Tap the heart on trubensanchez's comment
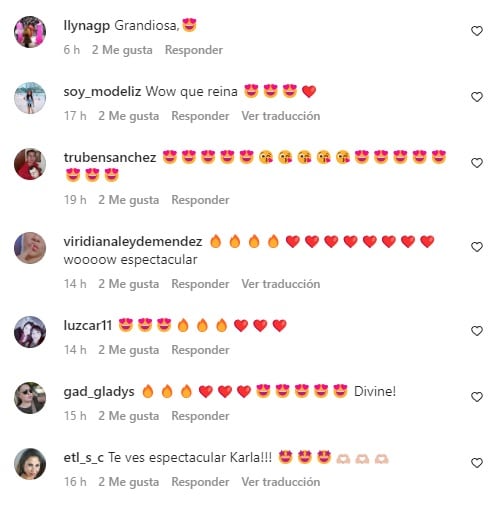The height and width of the screenshot is (505, 496). (477, 163)
